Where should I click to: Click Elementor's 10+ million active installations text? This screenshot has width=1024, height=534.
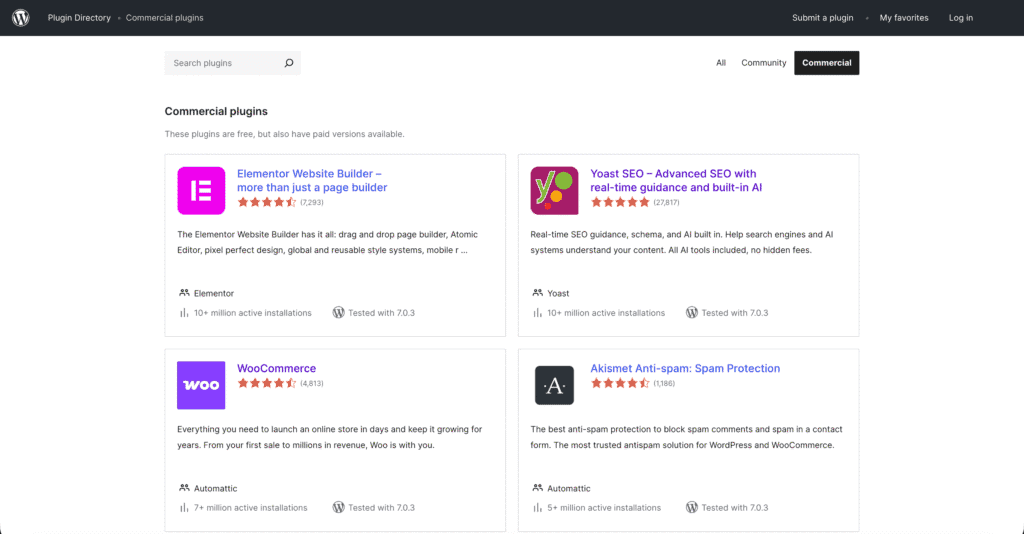(x=253, y=313)
